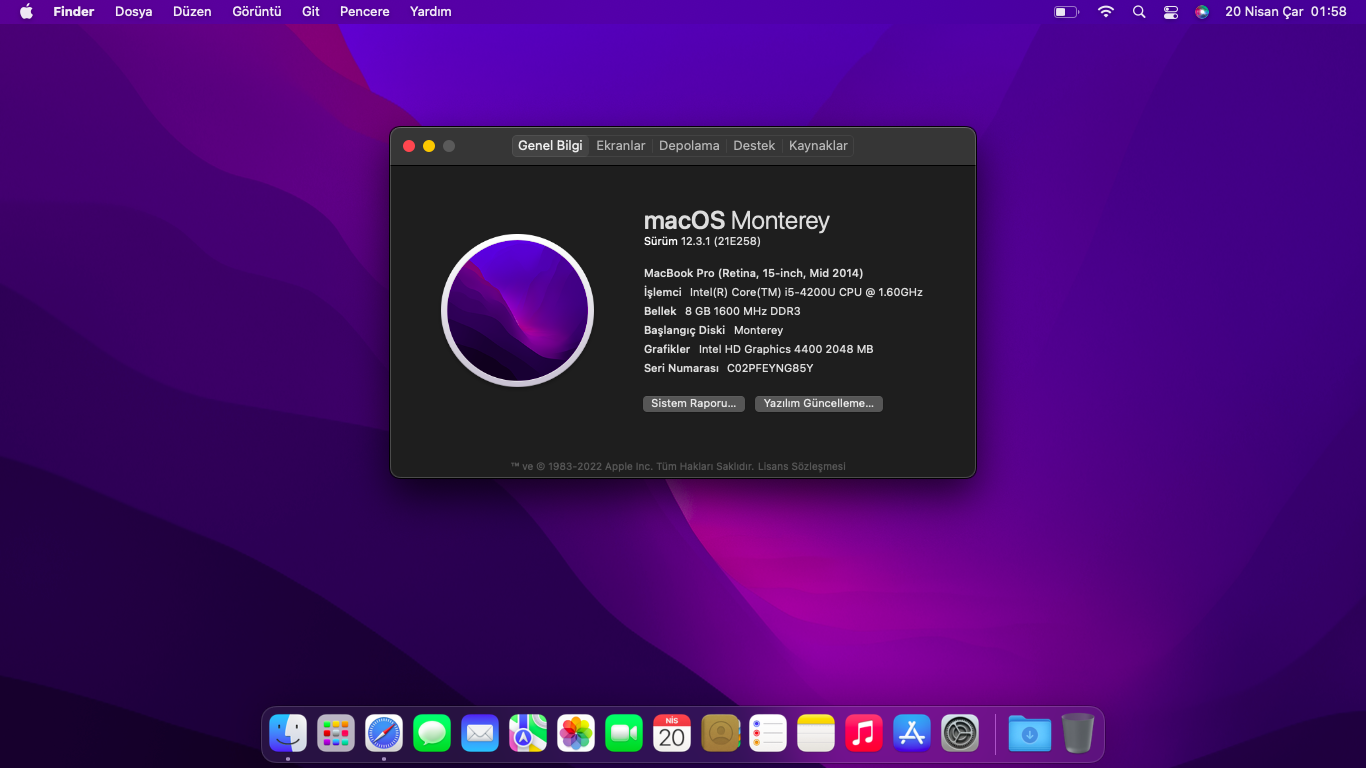The height and width of the screenshot is (768, 1366).
Task: Open the Düzen menu
Action: pos(192,12)
